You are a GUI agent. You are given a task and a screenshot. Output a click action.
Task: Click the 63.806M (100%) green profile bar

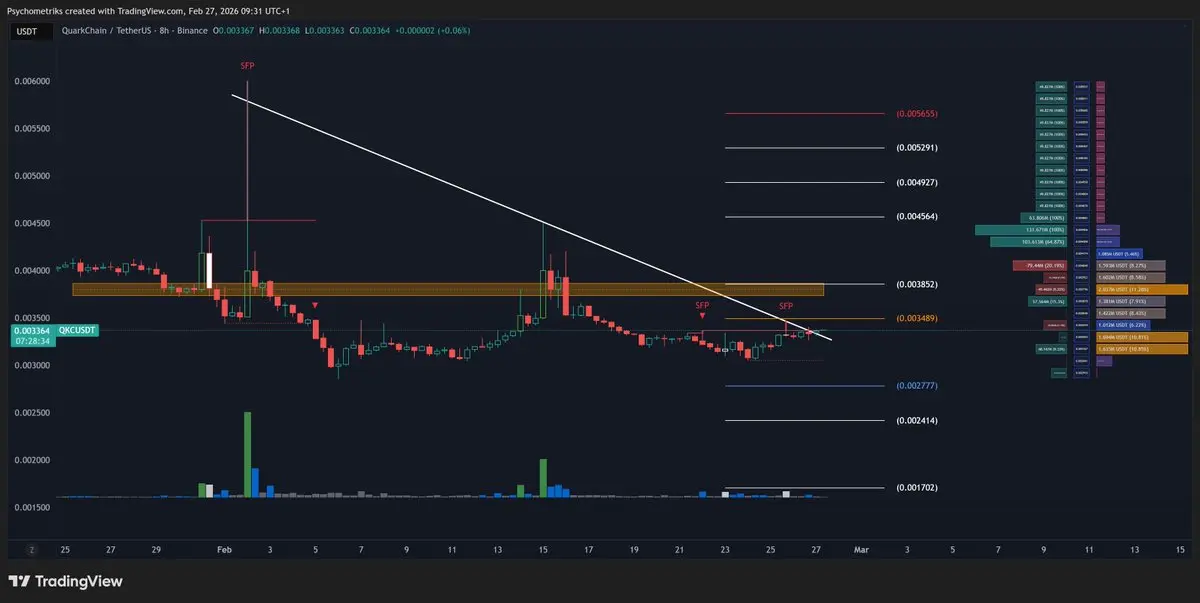point(1044,218)
